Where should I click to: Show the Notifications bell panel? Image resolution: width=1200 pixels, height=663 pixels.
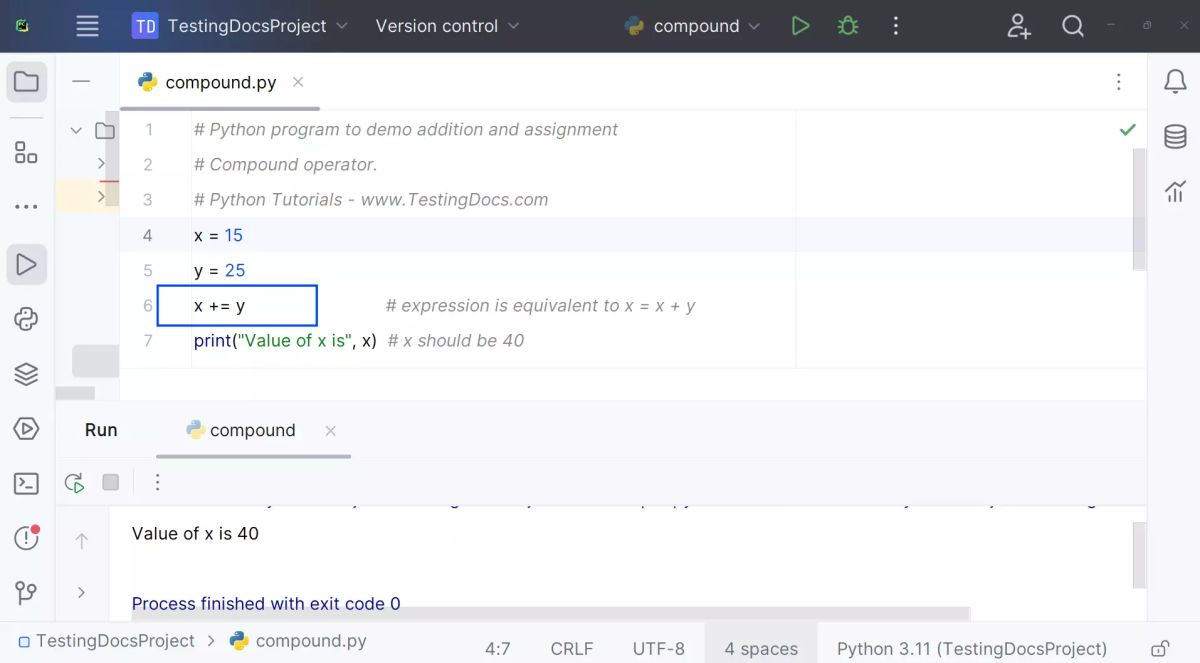[x=1175, y=82]
